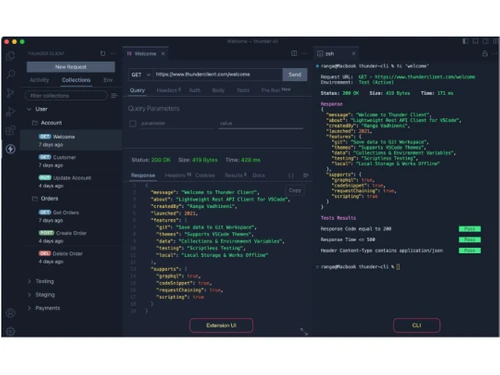Select the Cookies response tab

pyautogui.click(x=205, y=175)
